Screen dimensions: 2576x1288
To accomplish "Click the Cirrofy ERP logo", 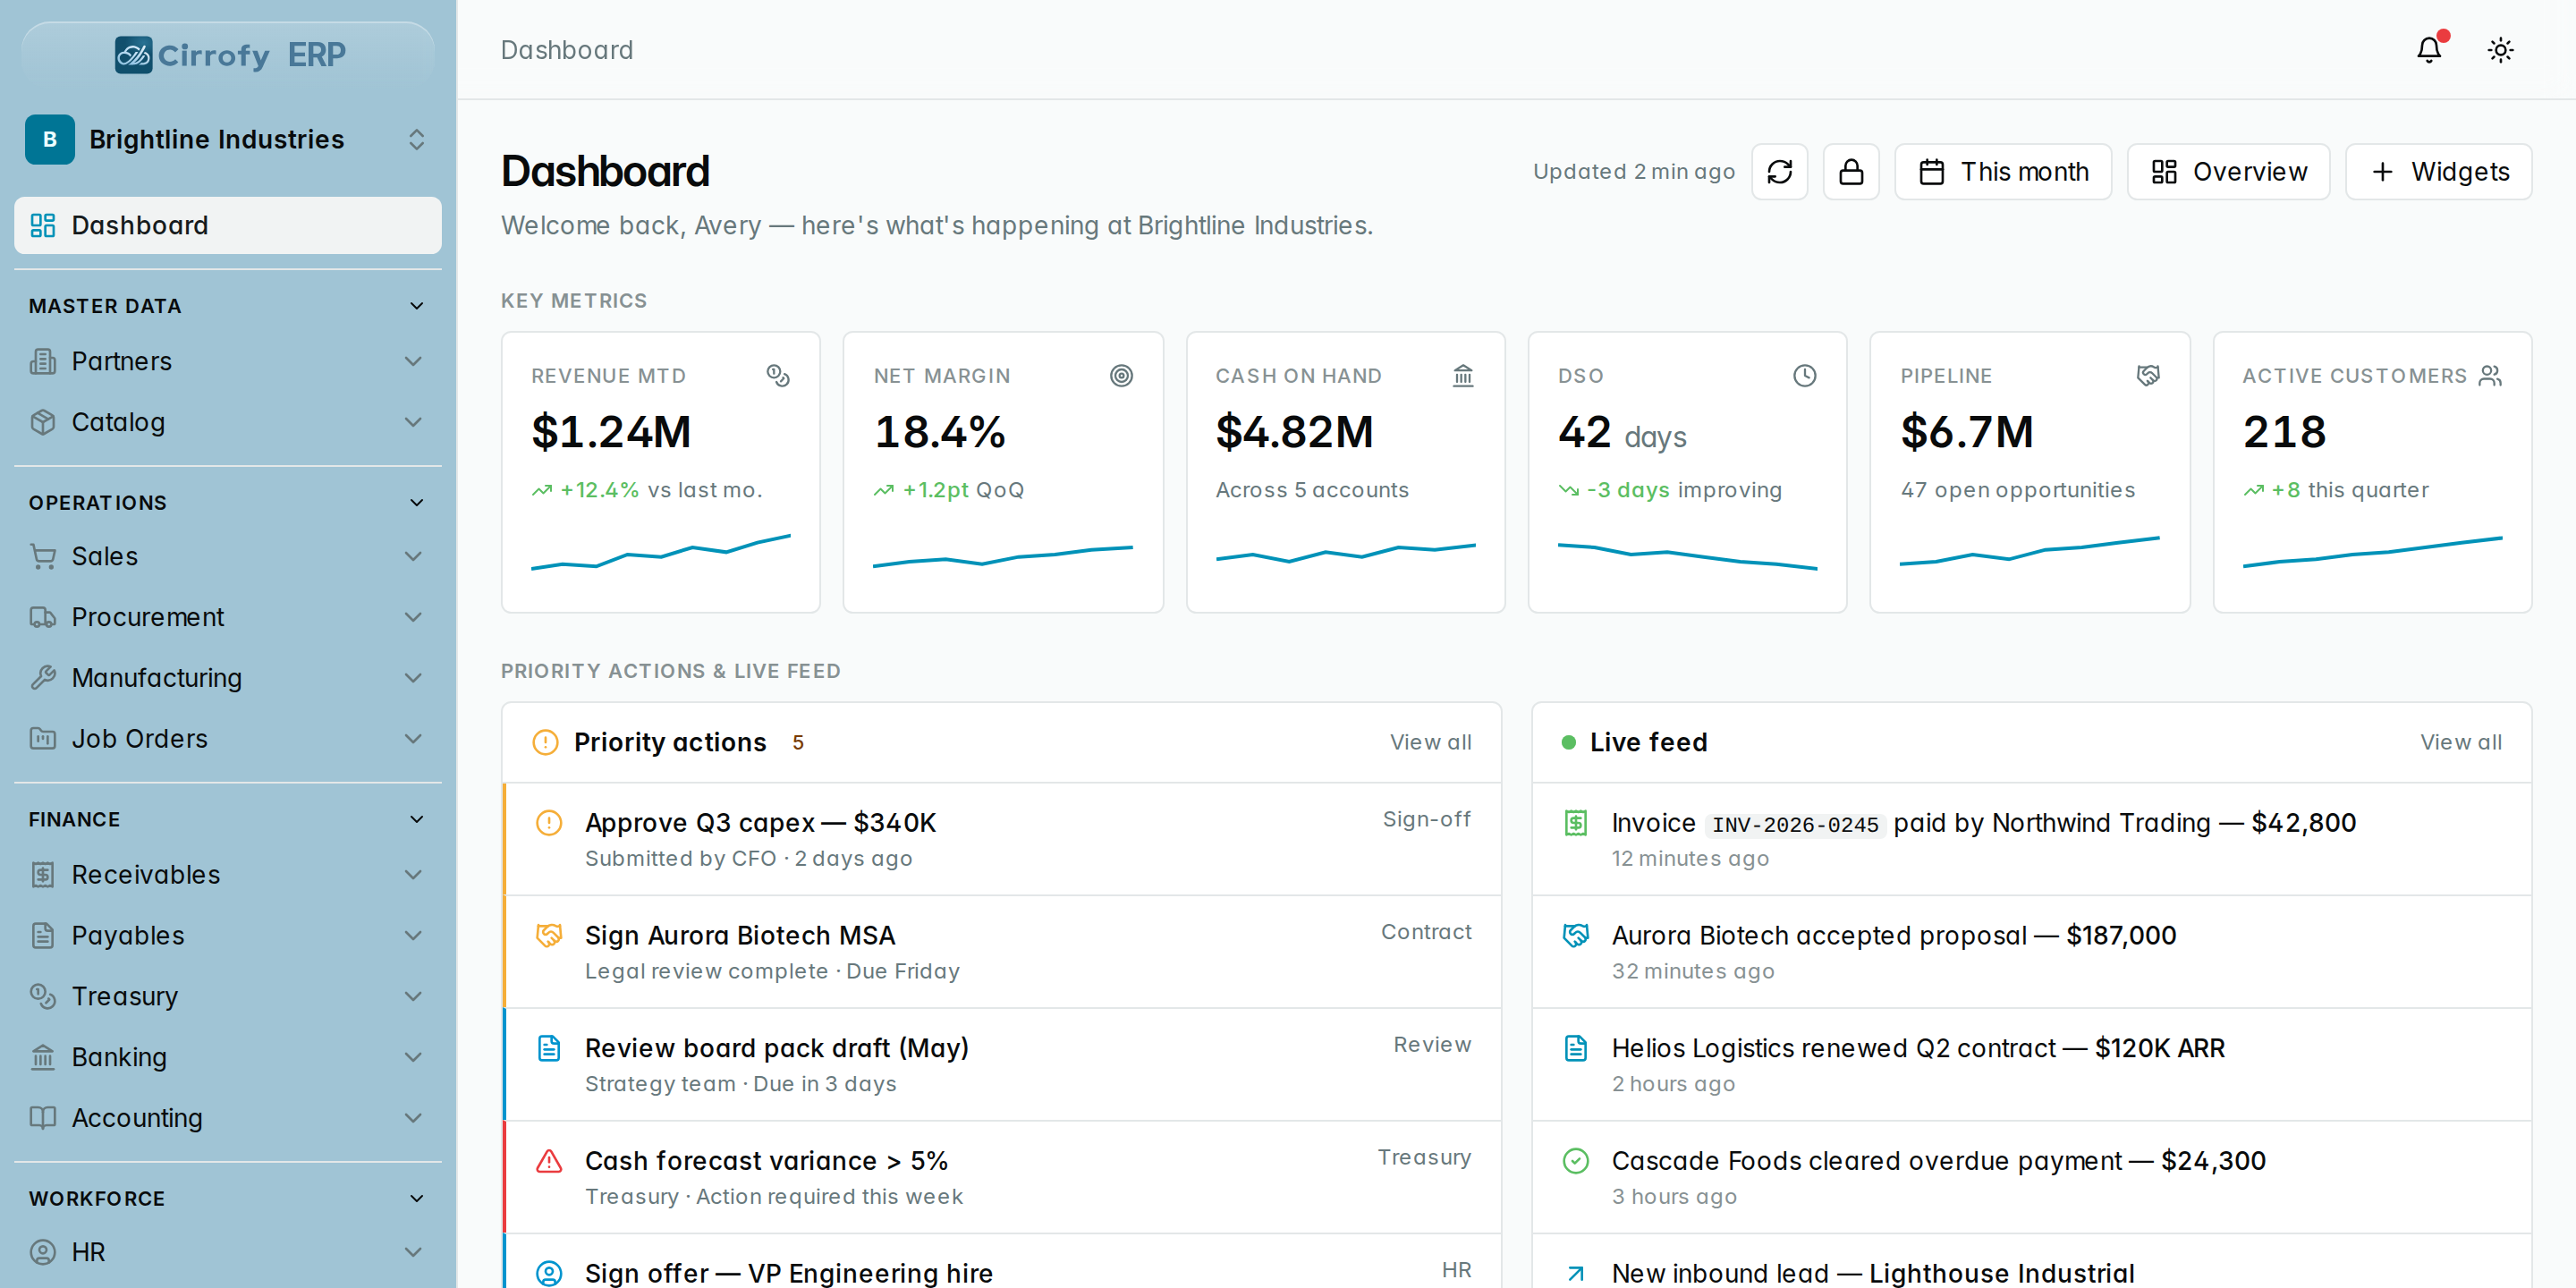I will [x=229, y=54].
